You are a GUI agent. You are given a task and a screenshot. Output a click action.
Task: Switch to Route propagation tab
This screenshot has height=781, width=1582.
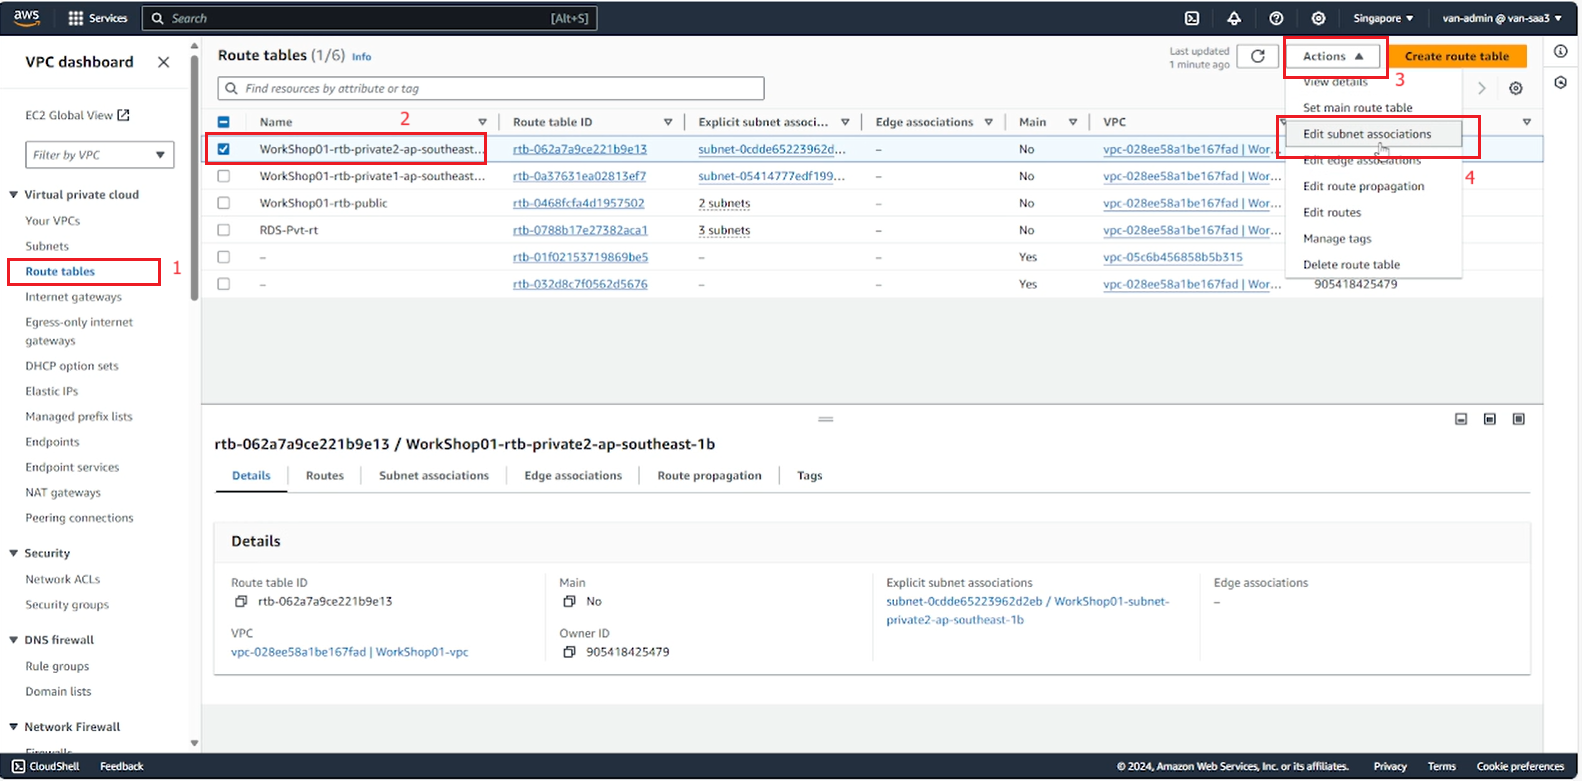click(x=709, y=476)
